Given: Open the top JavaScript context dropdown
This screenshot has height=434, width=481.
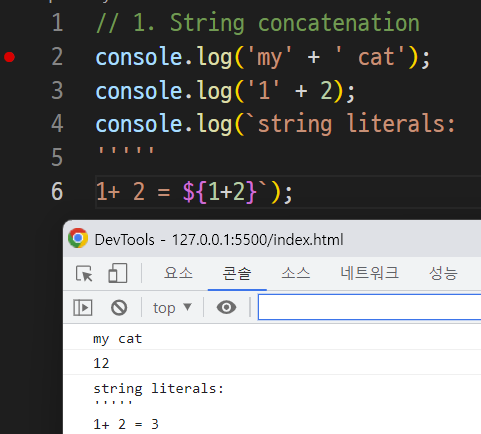Looking at the screenshot, I should pos(172,308).
